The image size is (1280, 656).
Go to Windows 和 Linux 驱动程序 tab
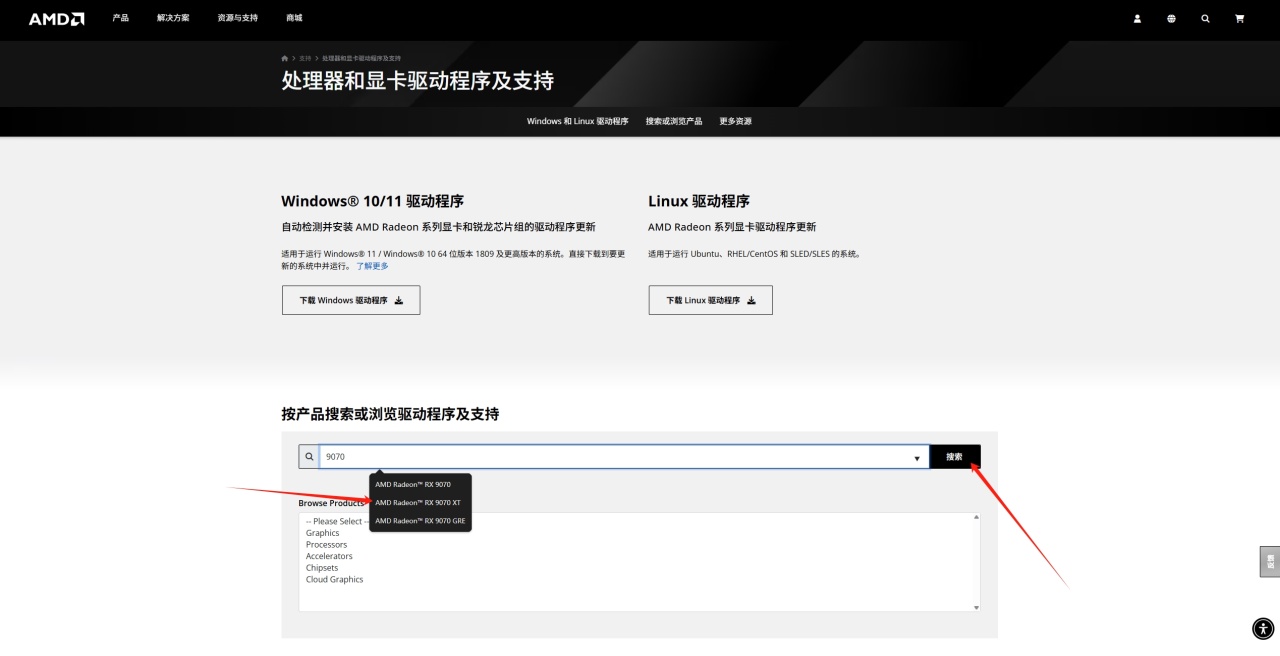point(578,121)
